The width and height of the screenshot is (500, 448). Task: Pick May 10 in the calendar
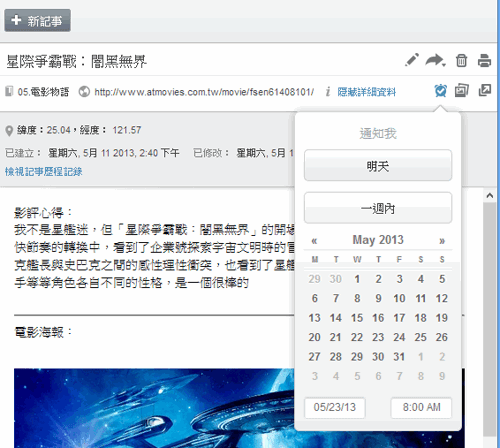tap(399, 298)
